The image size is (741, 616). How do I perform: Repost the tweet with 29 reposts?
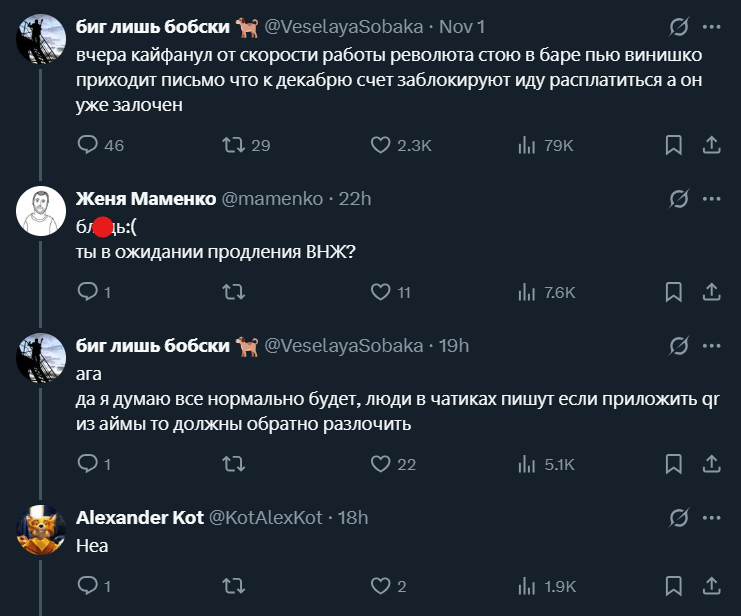point(233,145)
